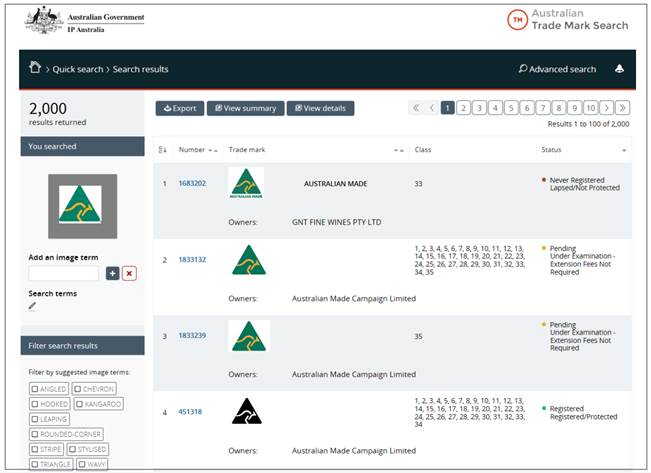Go to the home page icon

[x=35, y=67]
